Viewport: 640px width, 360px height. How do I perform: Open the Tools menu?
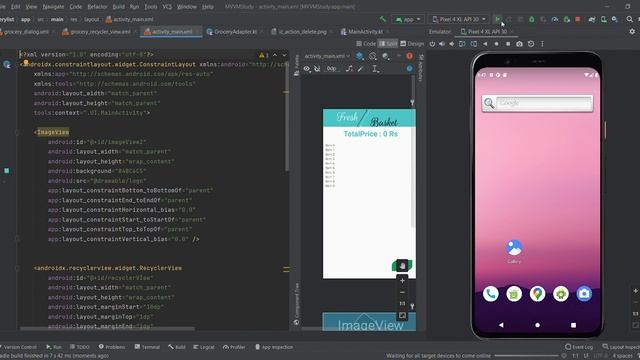(151, 7)
